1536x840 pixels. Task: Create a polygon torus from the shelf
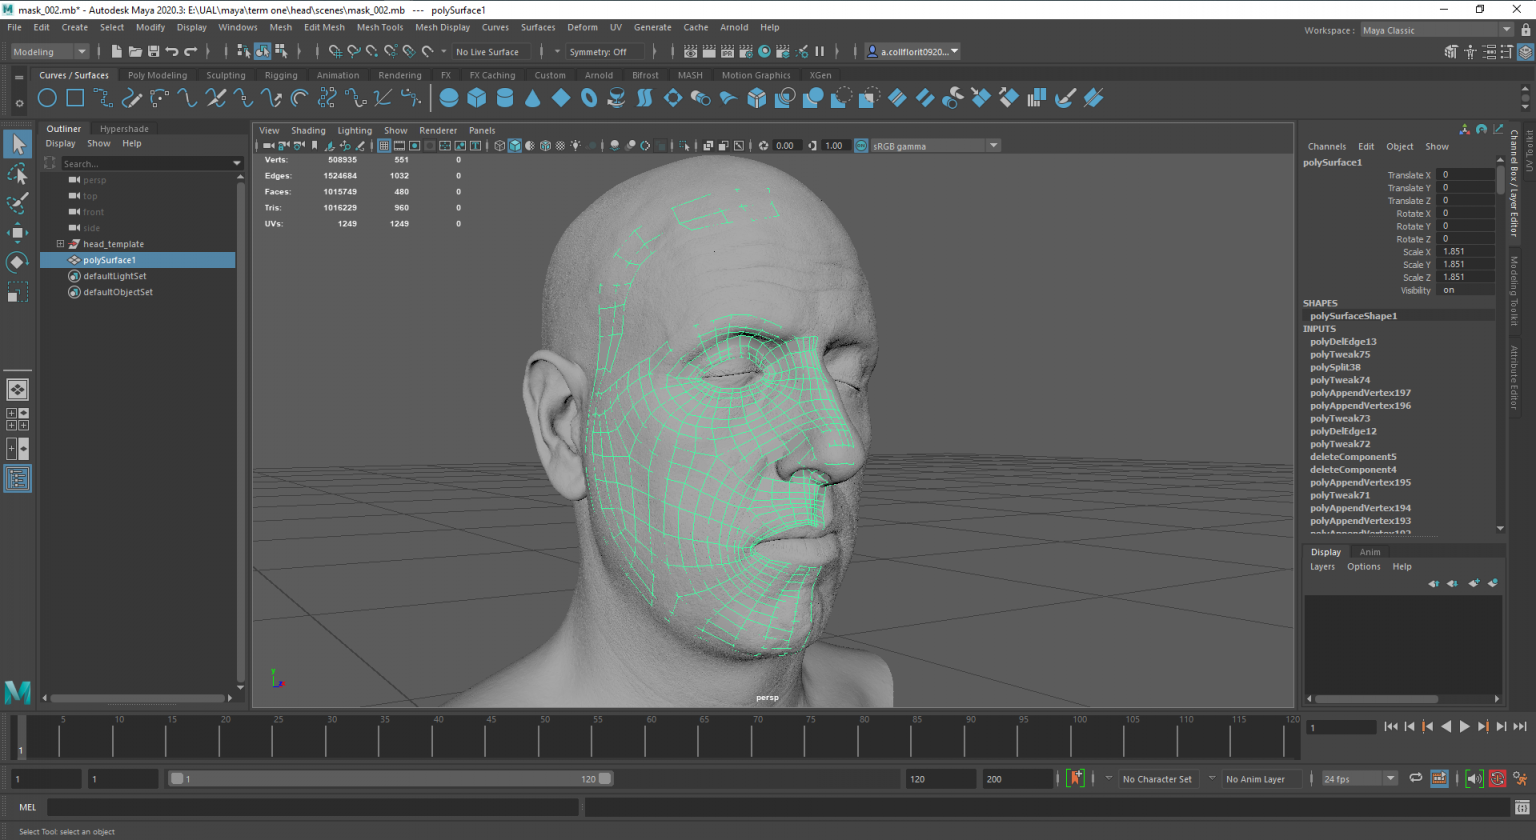(x=588, y=97)
